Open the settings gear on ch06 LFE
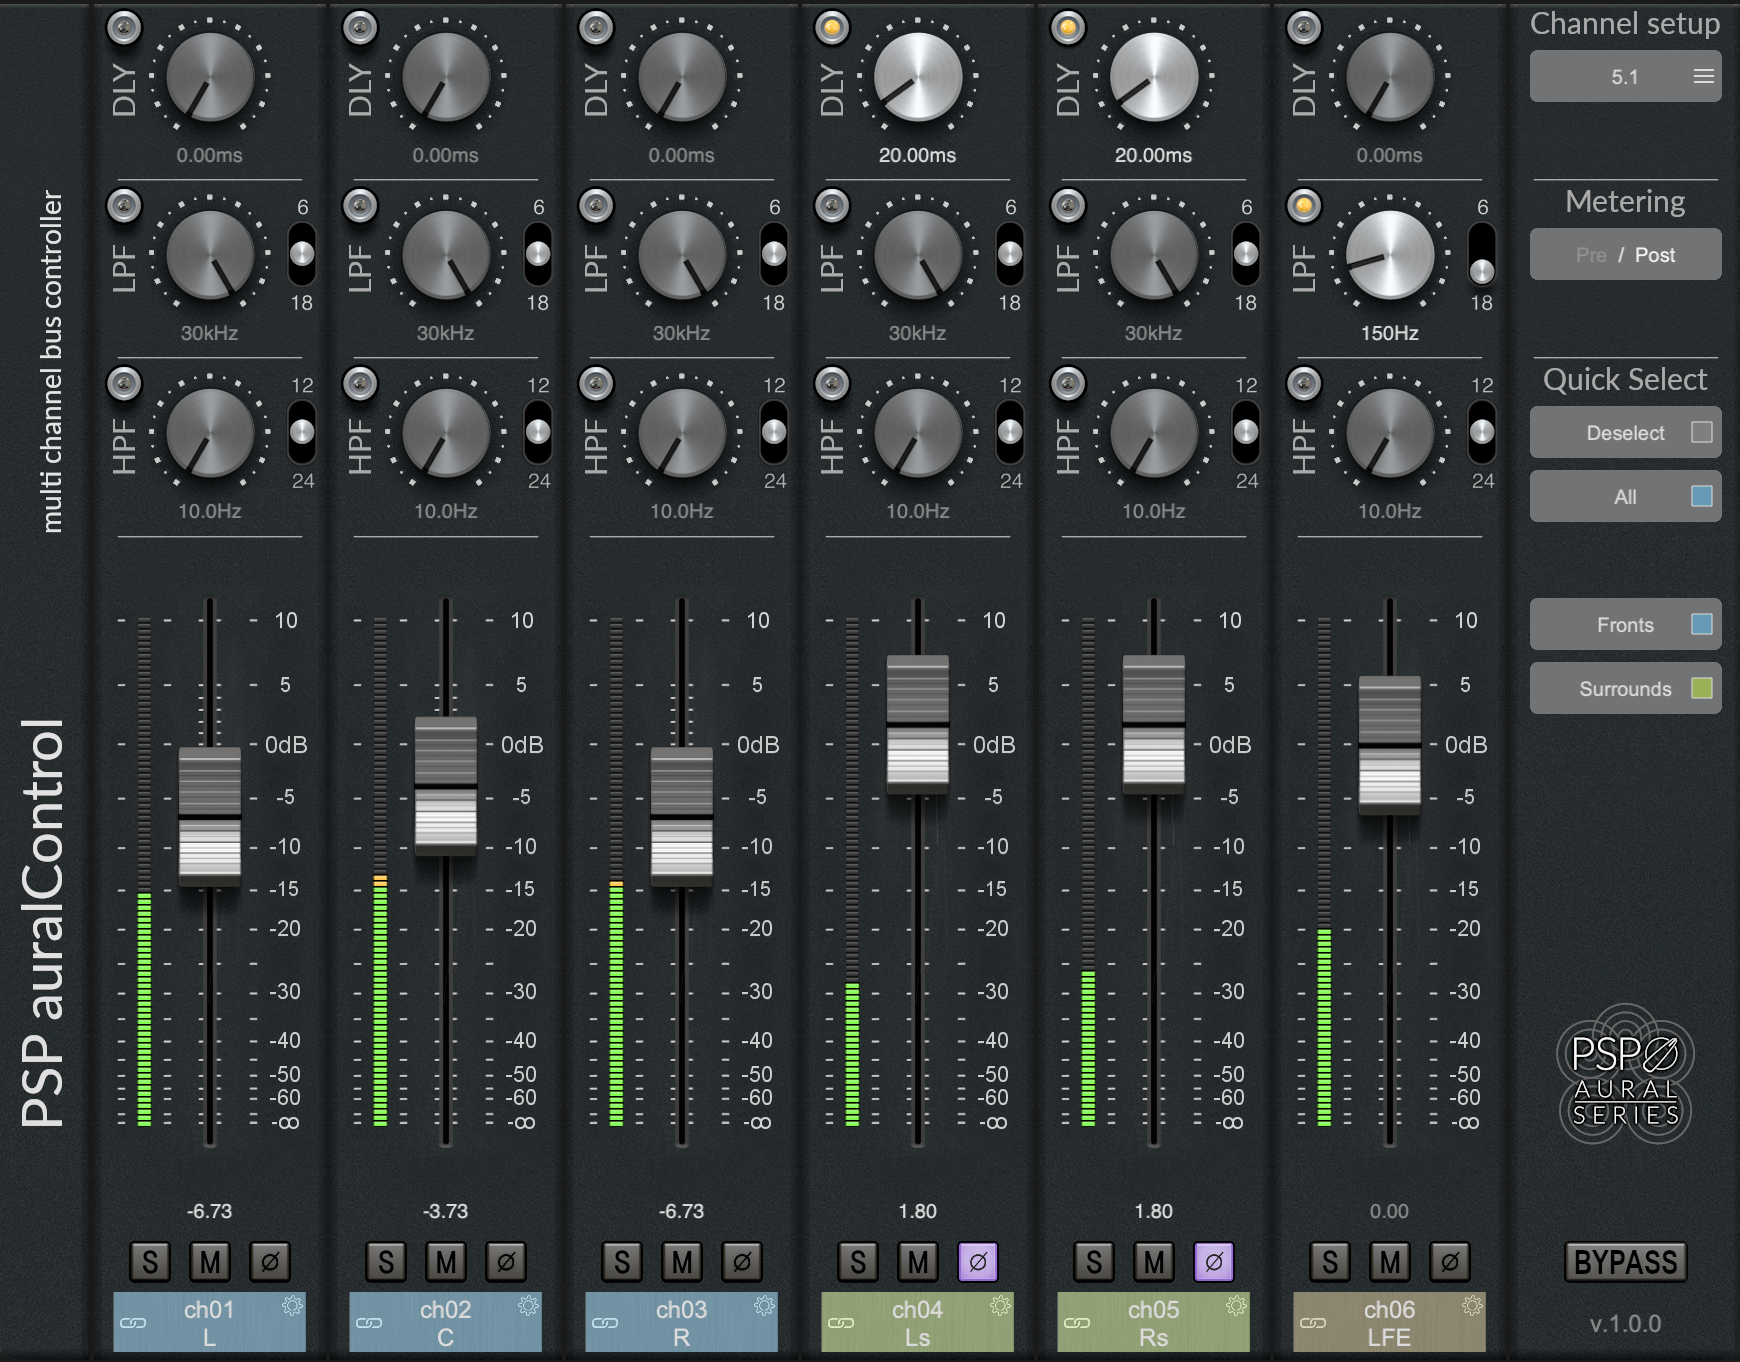Screen dimensions: 1740x1362 coord(1471,1305)
